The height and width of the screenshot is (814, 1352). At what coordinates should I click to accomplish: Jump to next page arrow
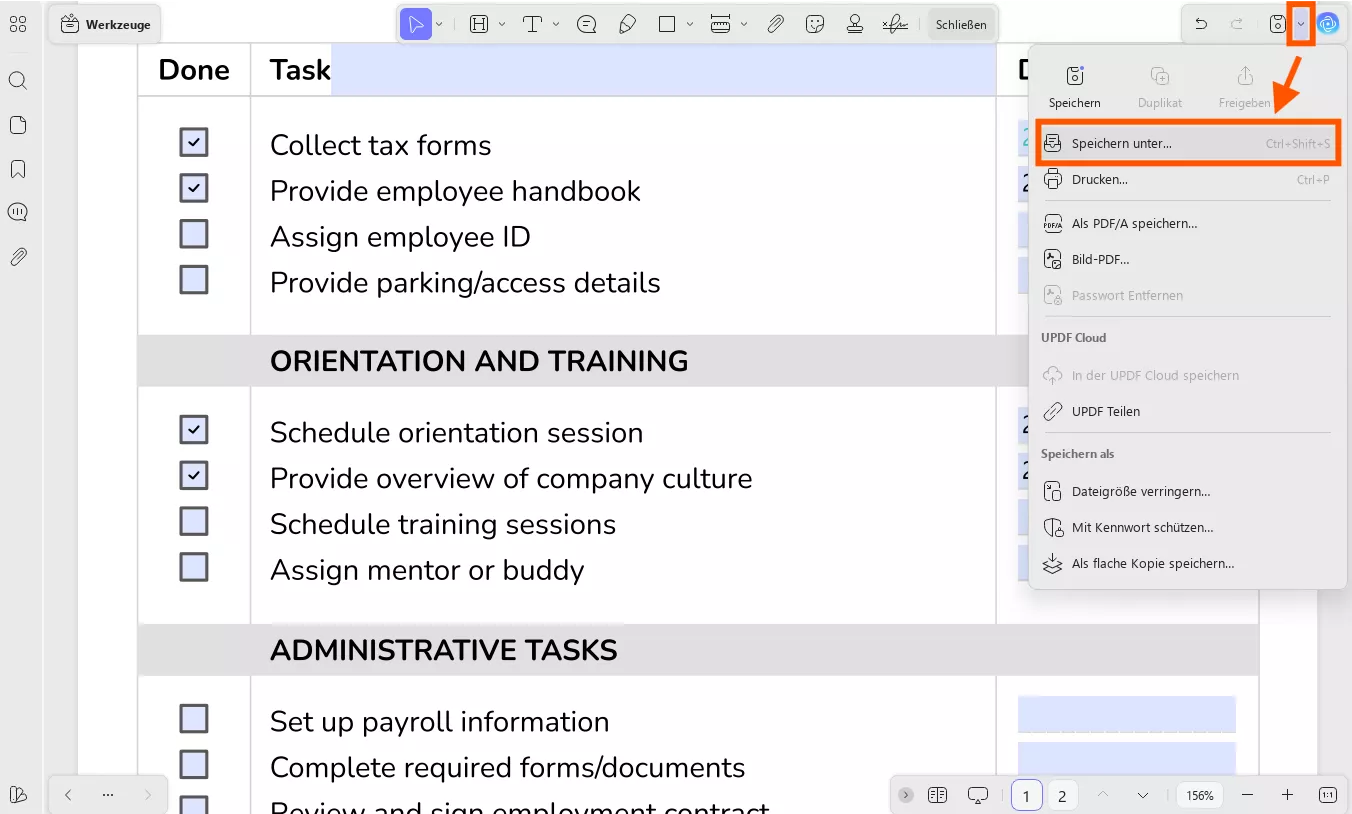(x=1143, y=795)
